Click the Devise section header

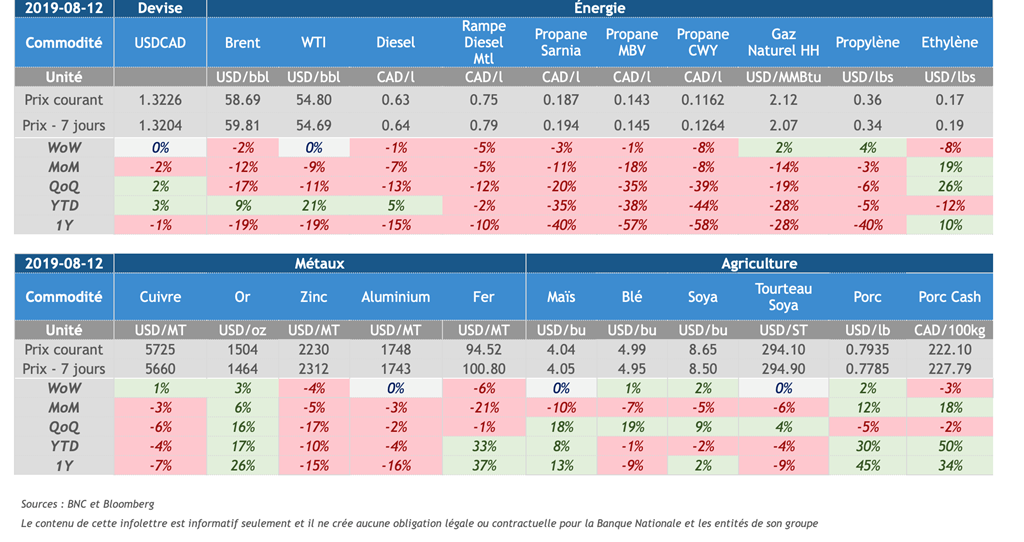point(160,8)
